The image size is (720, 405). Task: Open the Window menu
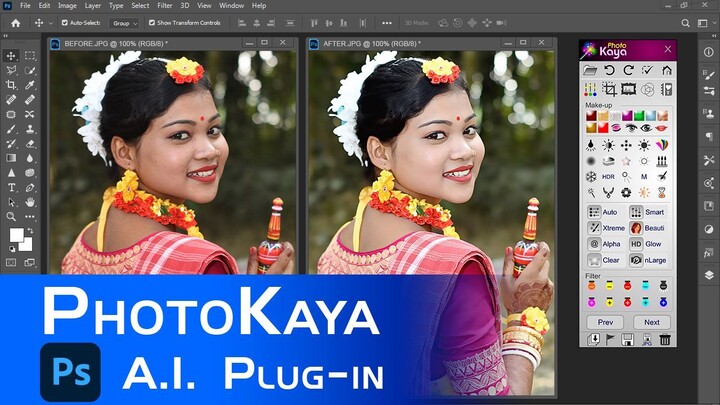point(231,6)
